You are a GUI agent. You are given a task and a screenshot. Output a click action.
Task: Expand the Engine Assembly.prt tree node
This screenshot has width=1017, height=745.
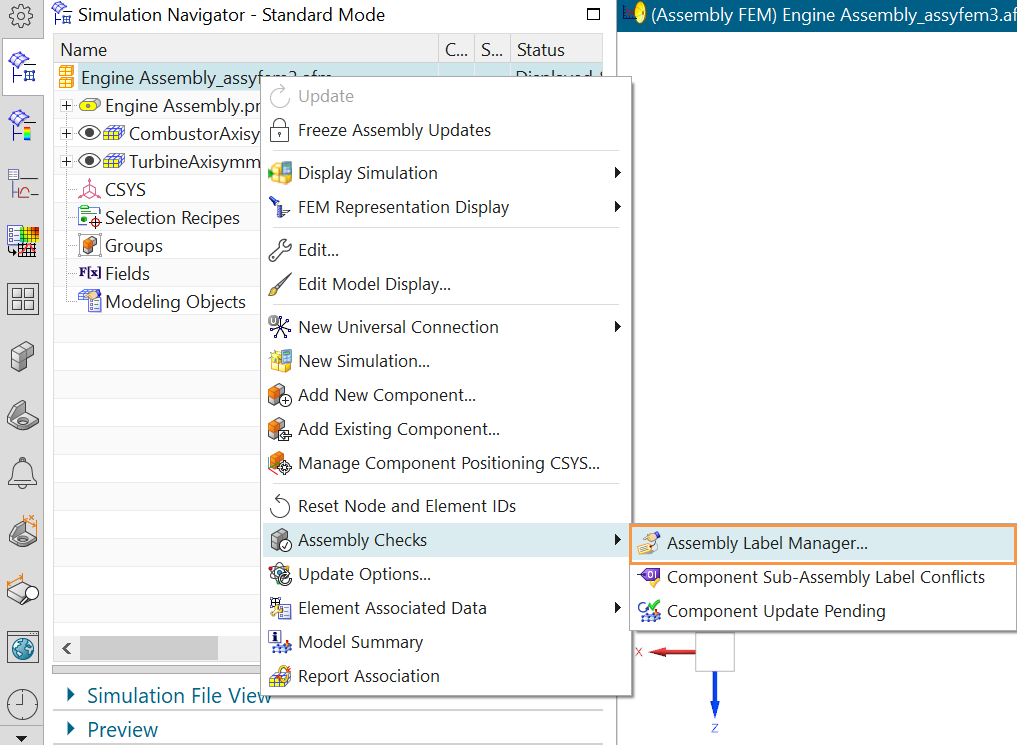(x=66, y=106)
